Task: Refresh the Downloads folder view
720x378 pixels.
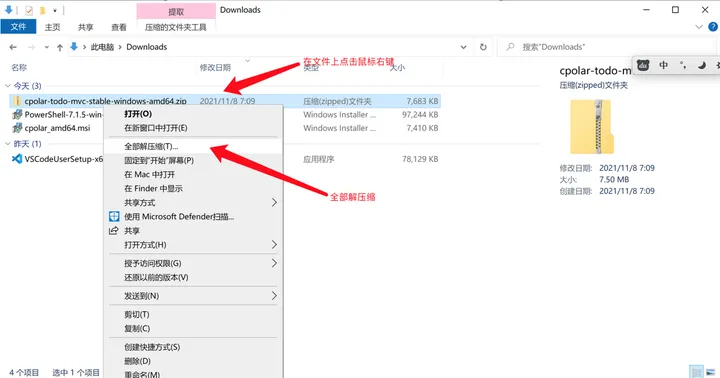Action: click(x=483, y=47)
